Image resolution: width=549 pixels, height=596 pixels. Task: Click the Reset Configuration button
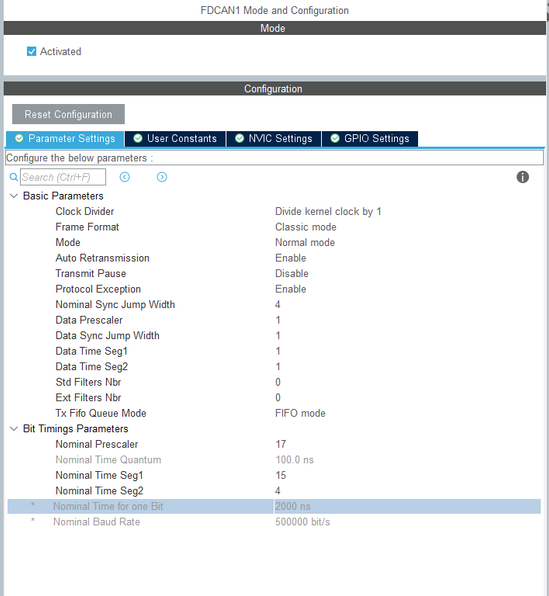click(68, 114)
